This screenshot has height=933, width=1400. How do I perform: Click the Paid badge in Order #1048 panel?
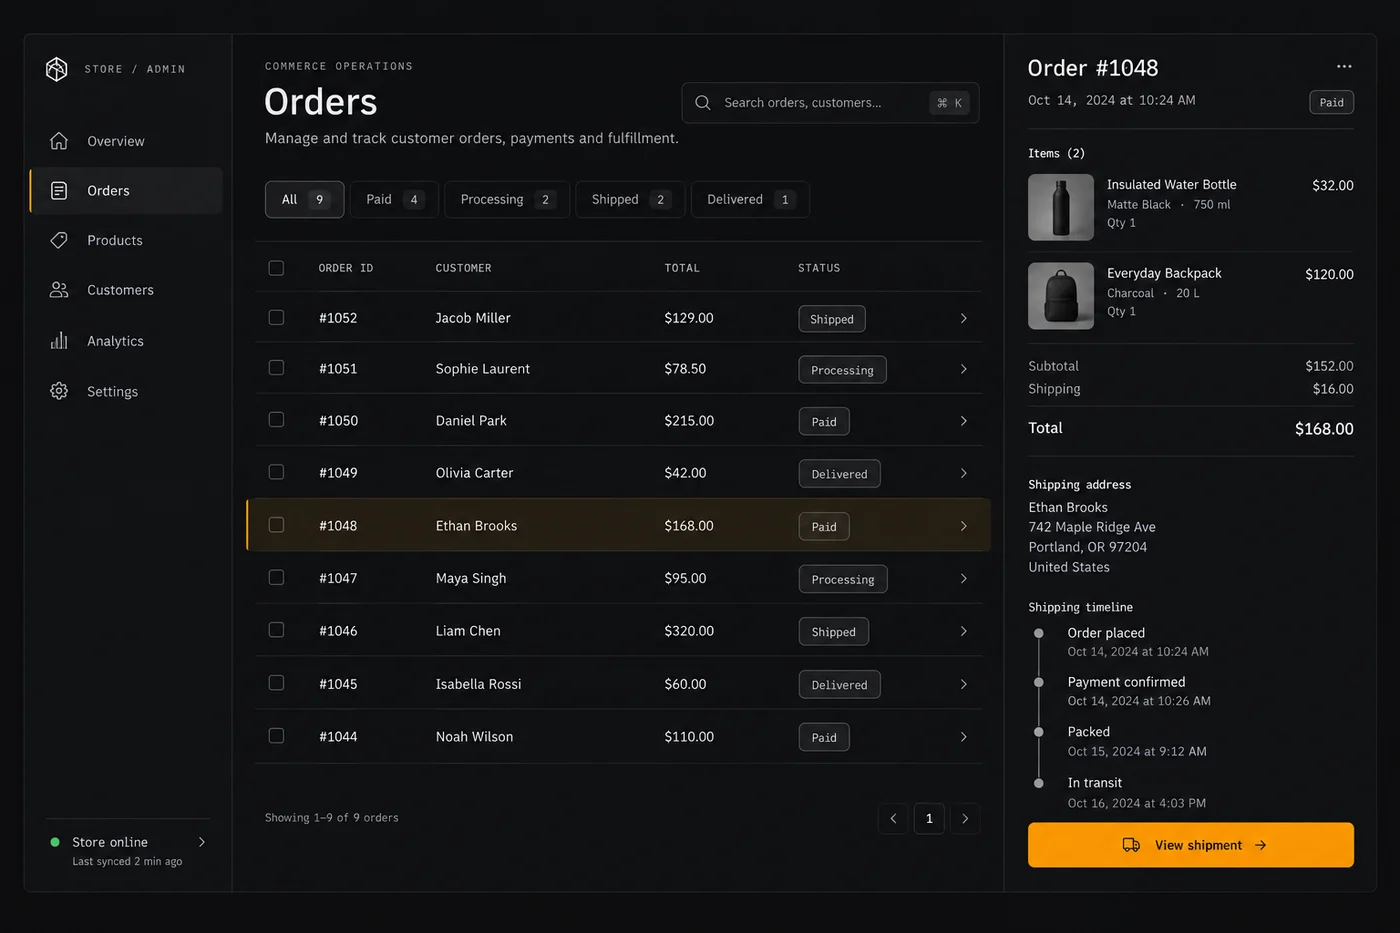(1332, 102)
